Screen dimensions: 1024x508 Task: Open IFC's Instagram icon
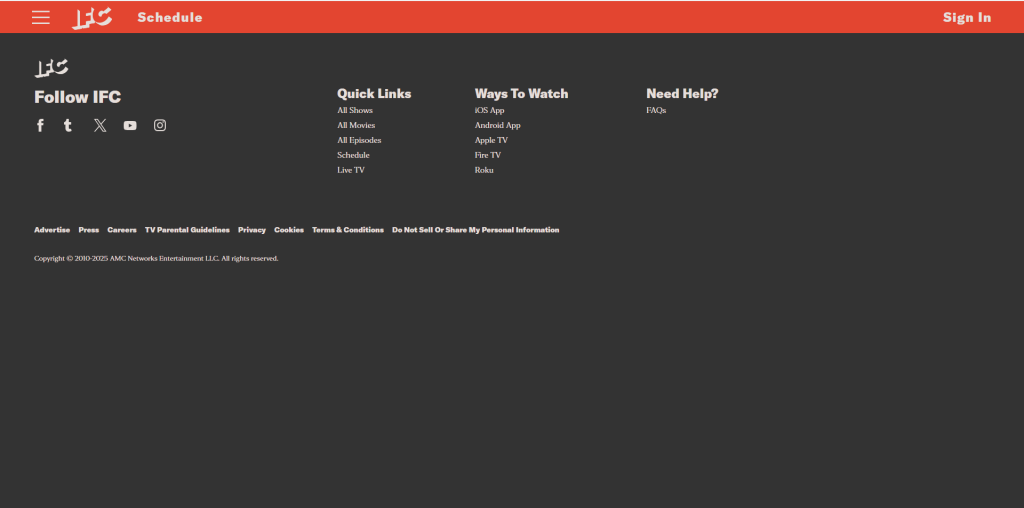160,125
